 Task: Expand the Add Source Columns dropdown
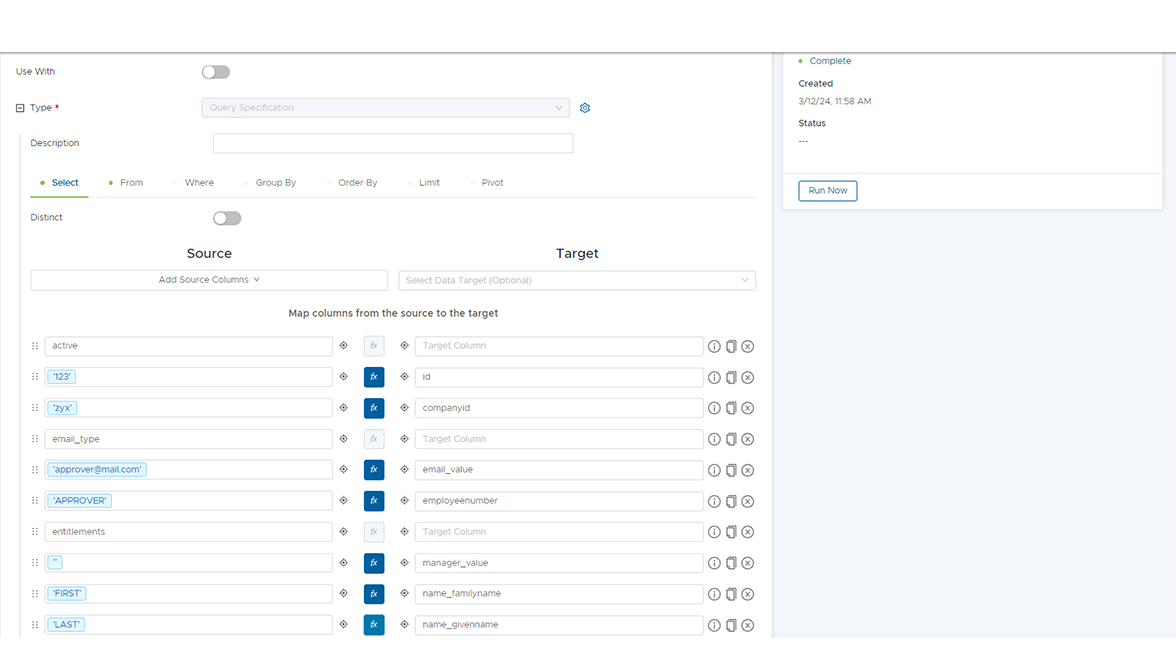click(x=209, y=280)
